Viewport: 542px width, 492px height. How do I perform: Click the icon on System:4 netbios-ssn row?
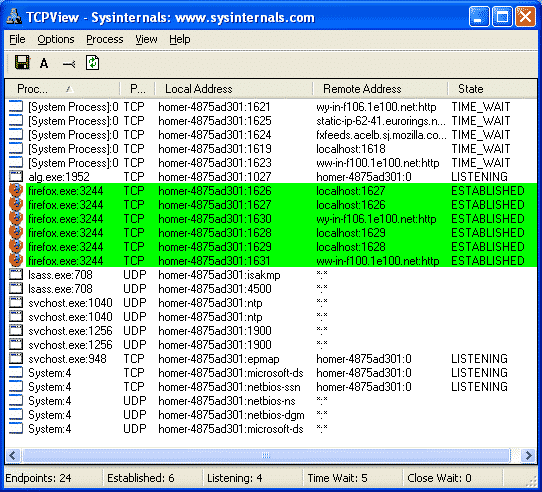pyautogui.click(x=16, y=387)
